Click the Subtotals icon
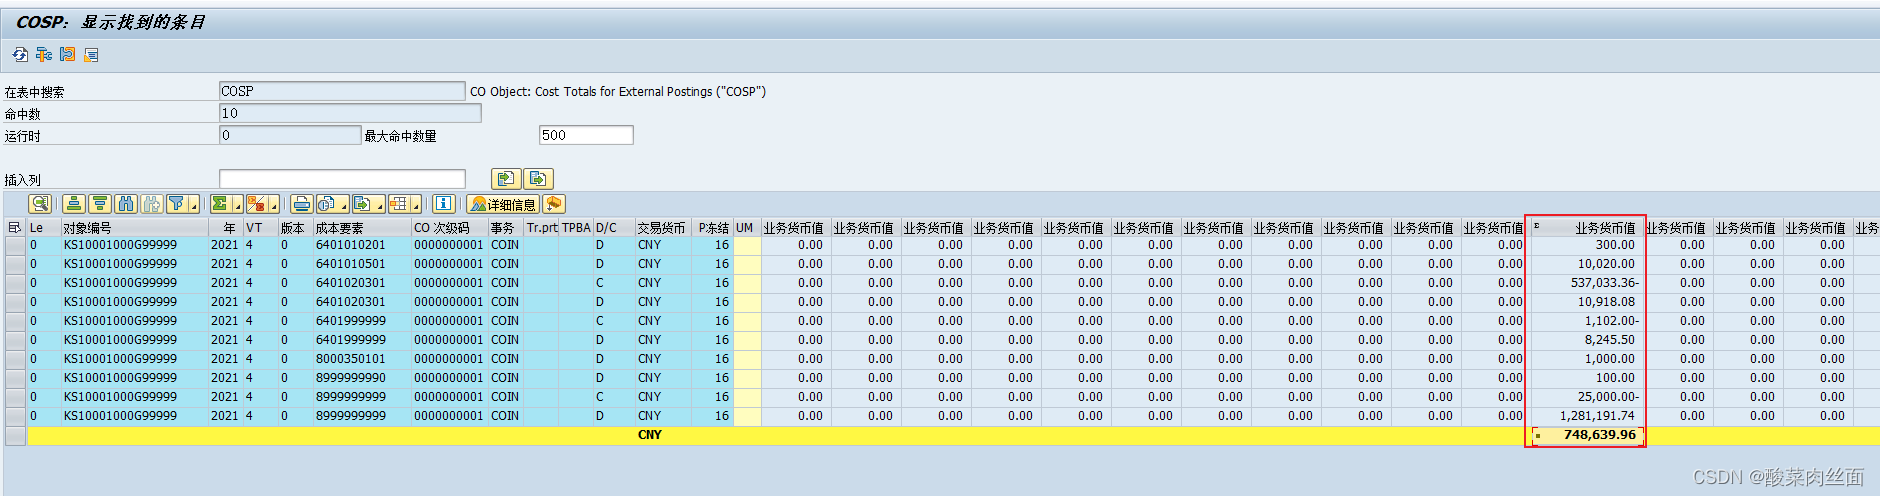Viewport: 1880px width, 496px height. coord(256,204)
